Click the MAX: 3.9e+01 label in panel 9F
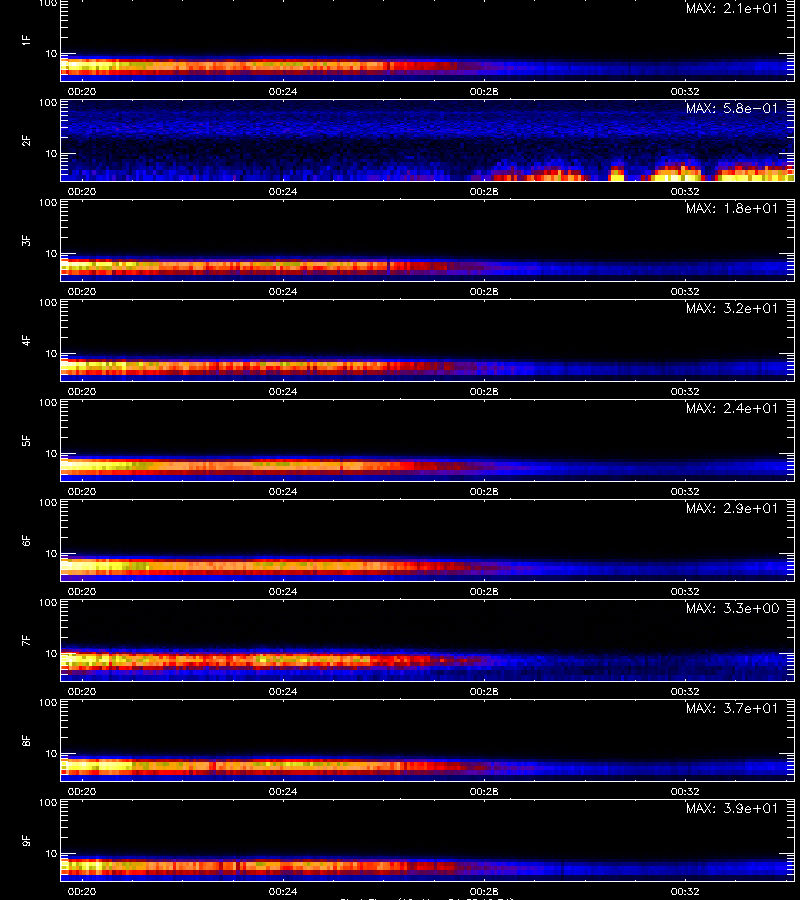Screen dimensions: 800x900 732,808
